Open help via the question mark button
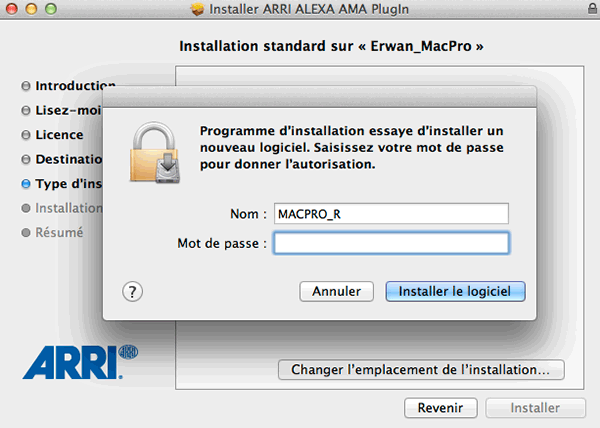The width and height of the screenshot is (600, 428). (x=132, y=292)
